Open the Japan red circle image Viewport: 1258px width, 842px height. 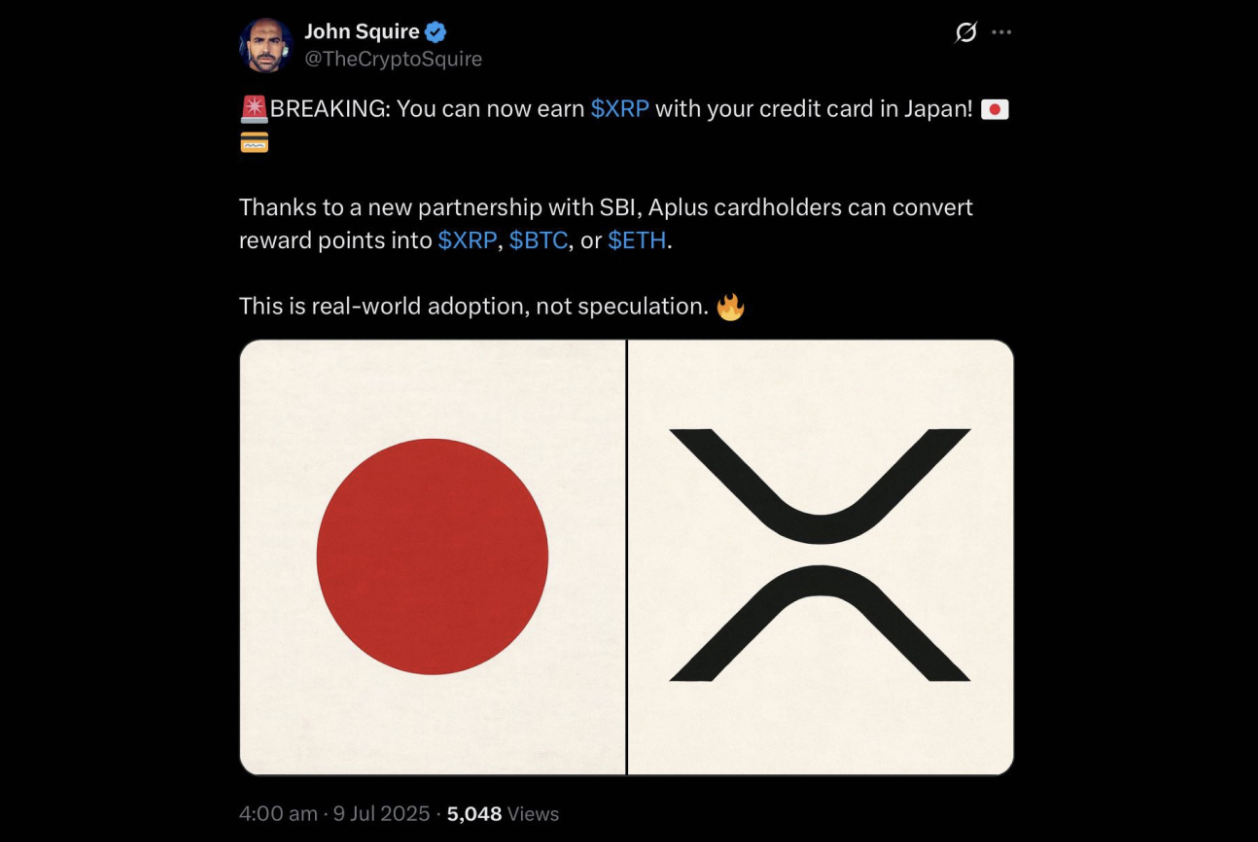coord(432,557)
